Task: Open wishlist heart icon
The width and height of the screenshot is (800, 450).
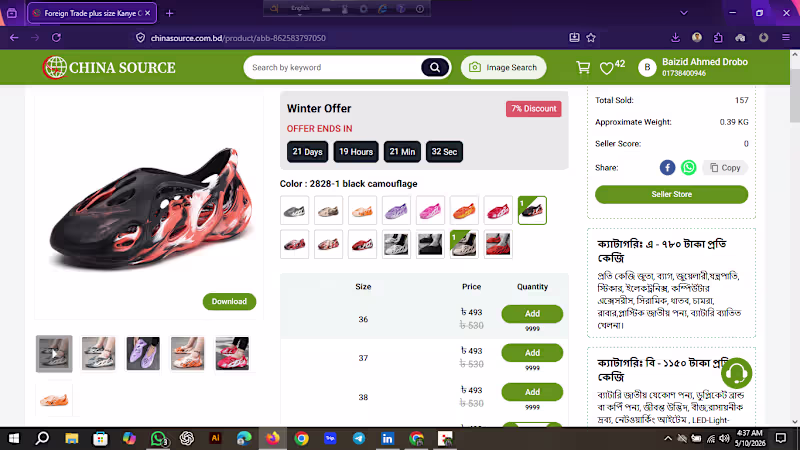Action: pos(606,68)
